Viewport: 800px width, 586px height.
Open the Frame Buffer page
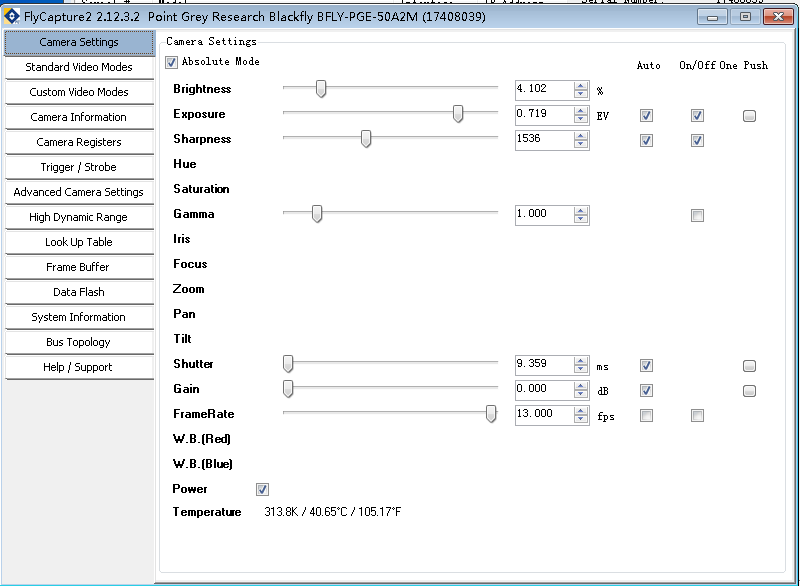point(79,267)
